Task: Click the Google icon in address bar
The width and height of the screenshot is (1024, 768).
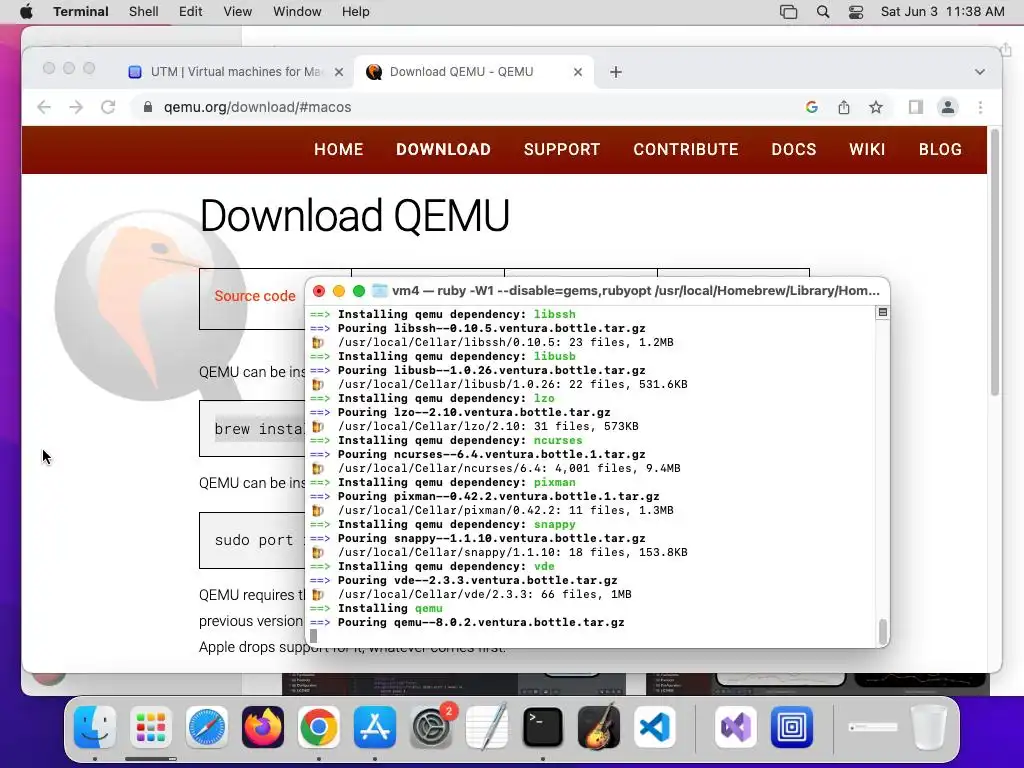Action: [x=812, y=107]
